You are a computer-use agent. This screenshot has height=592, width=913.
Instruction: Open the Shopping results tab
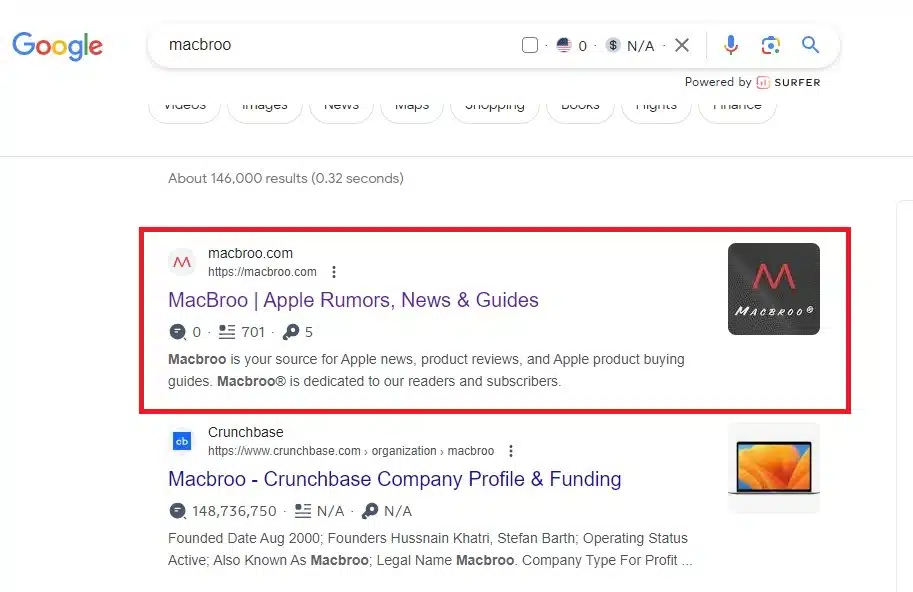[x=494, y=106]
